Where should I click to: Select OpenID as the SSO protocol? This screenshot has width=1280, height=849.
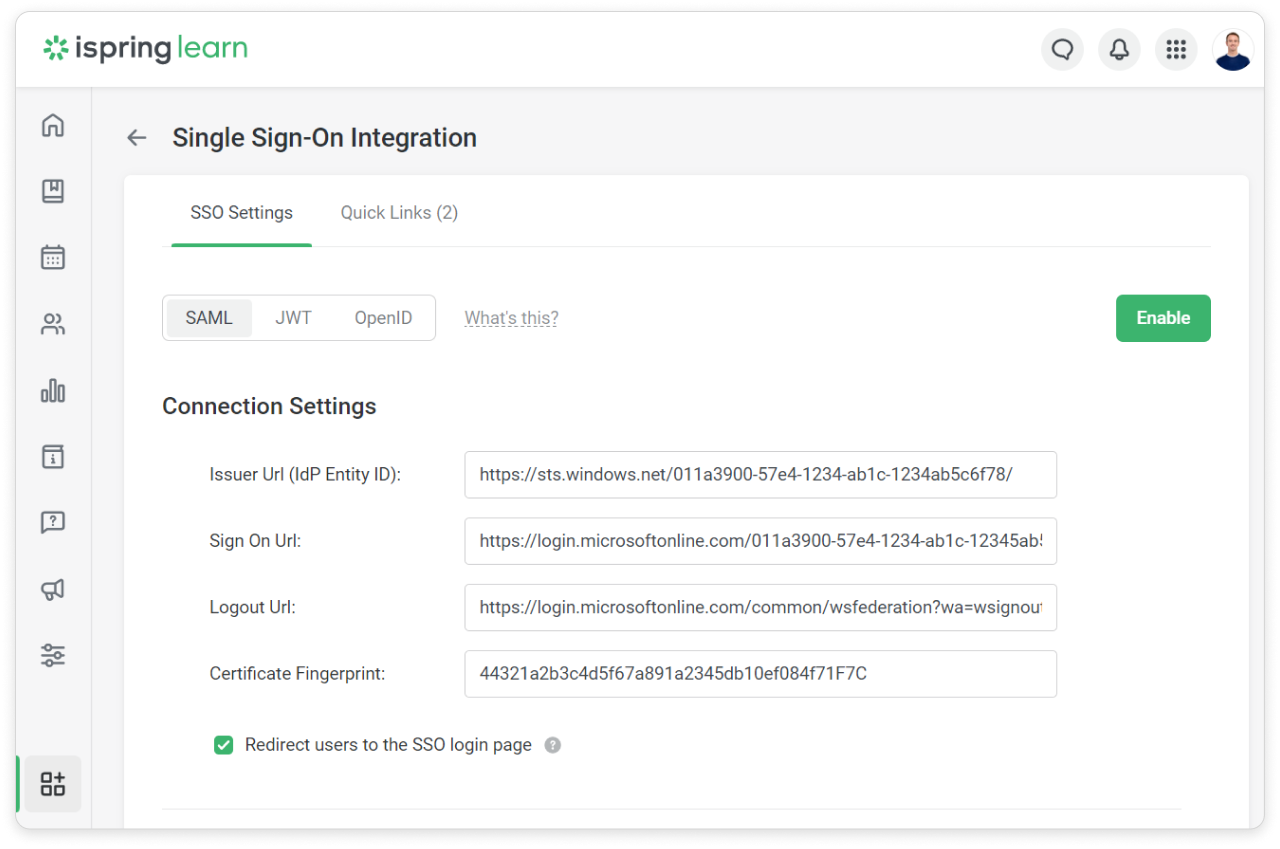pos(383,317)
